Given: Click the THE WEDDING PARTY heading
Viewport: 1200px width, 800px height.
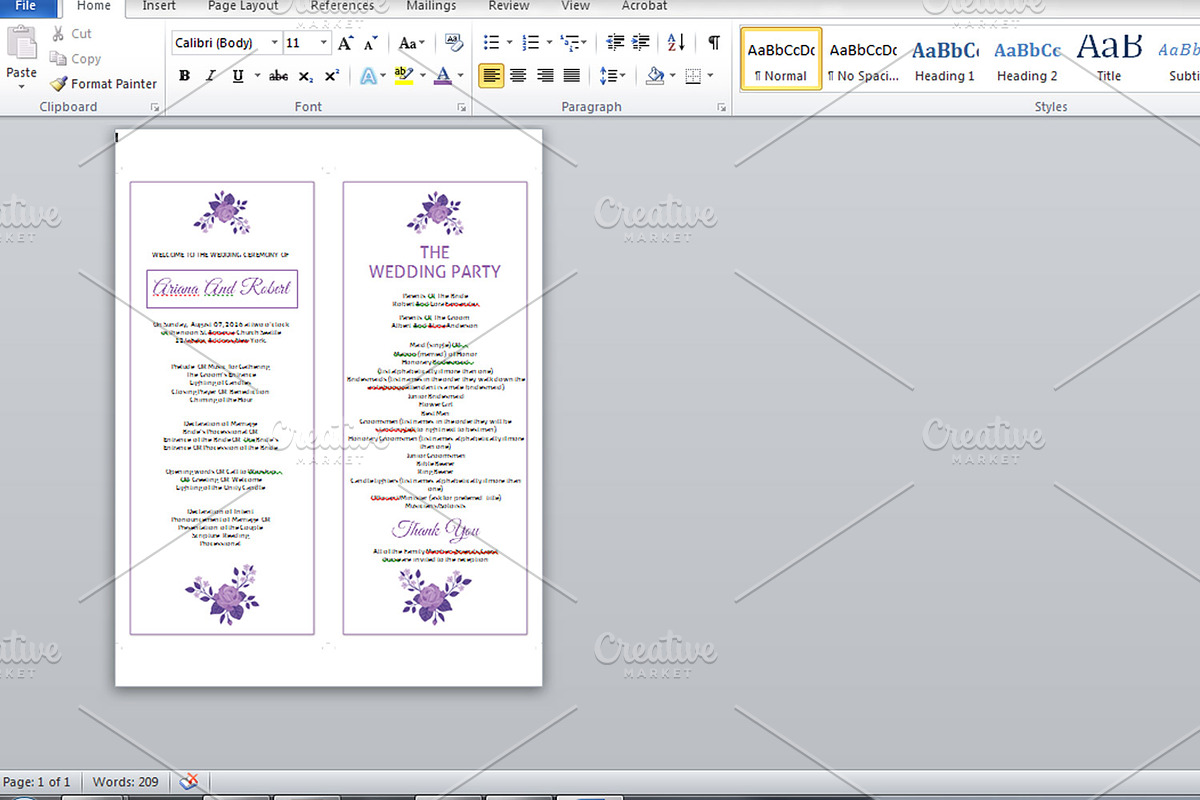Looking at the screenshot, I should point(435,262).
